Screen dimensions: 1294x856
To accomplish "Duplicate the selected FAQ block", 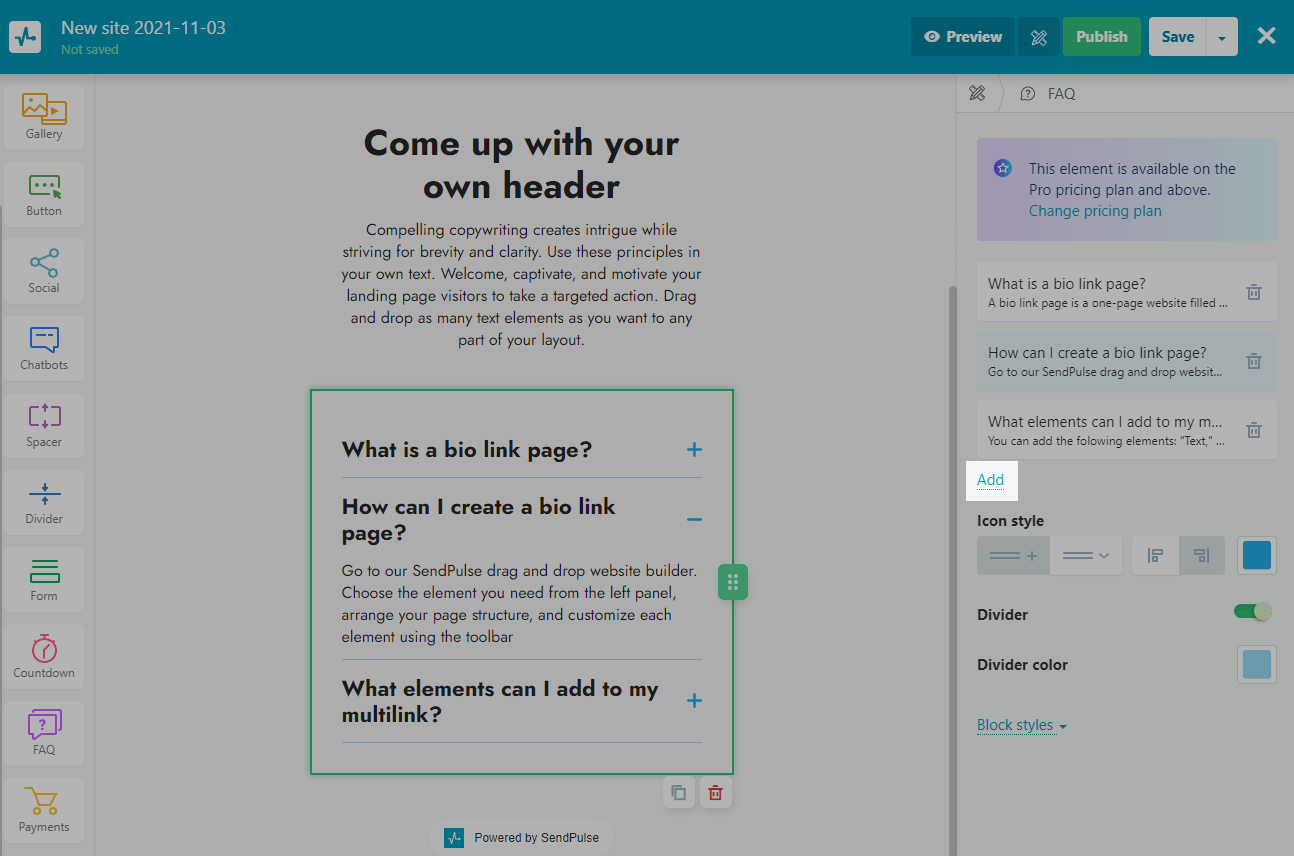I will (x=679, y=793).
